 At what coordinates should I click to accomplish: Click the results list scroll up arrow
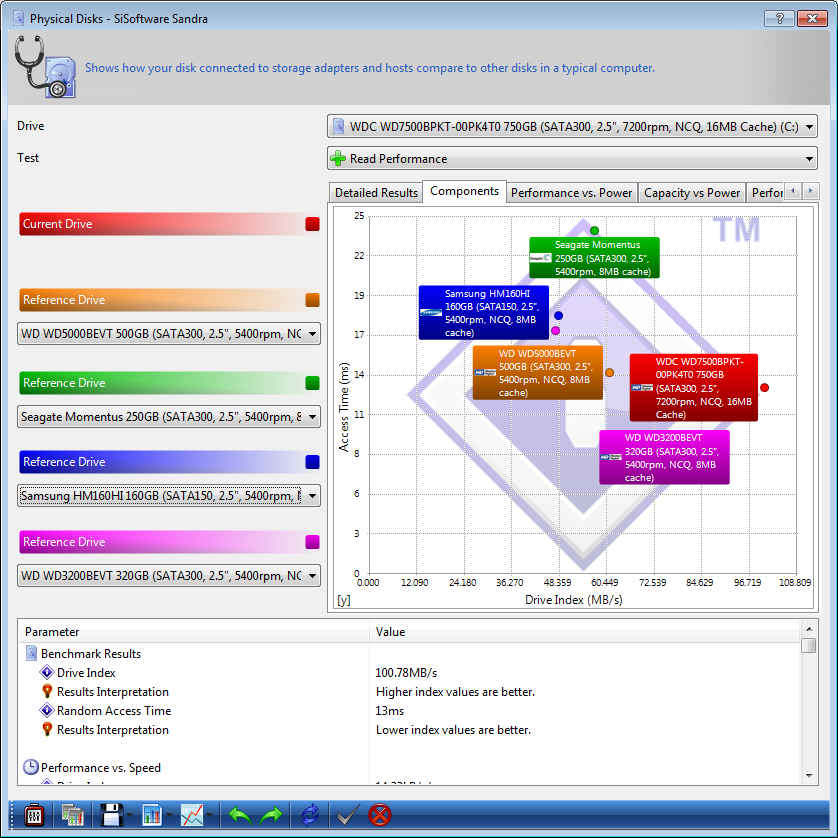809,629
